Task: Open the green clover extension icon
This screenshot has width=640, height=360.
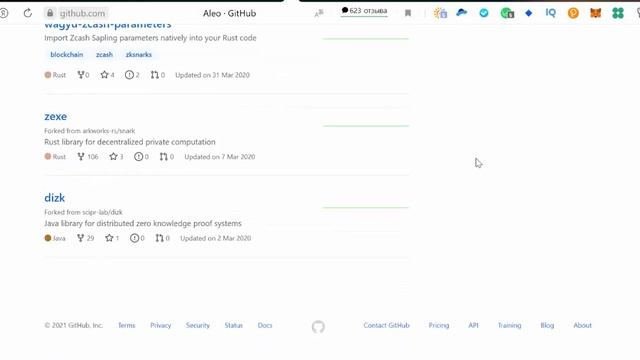Action: pos(618,13)
